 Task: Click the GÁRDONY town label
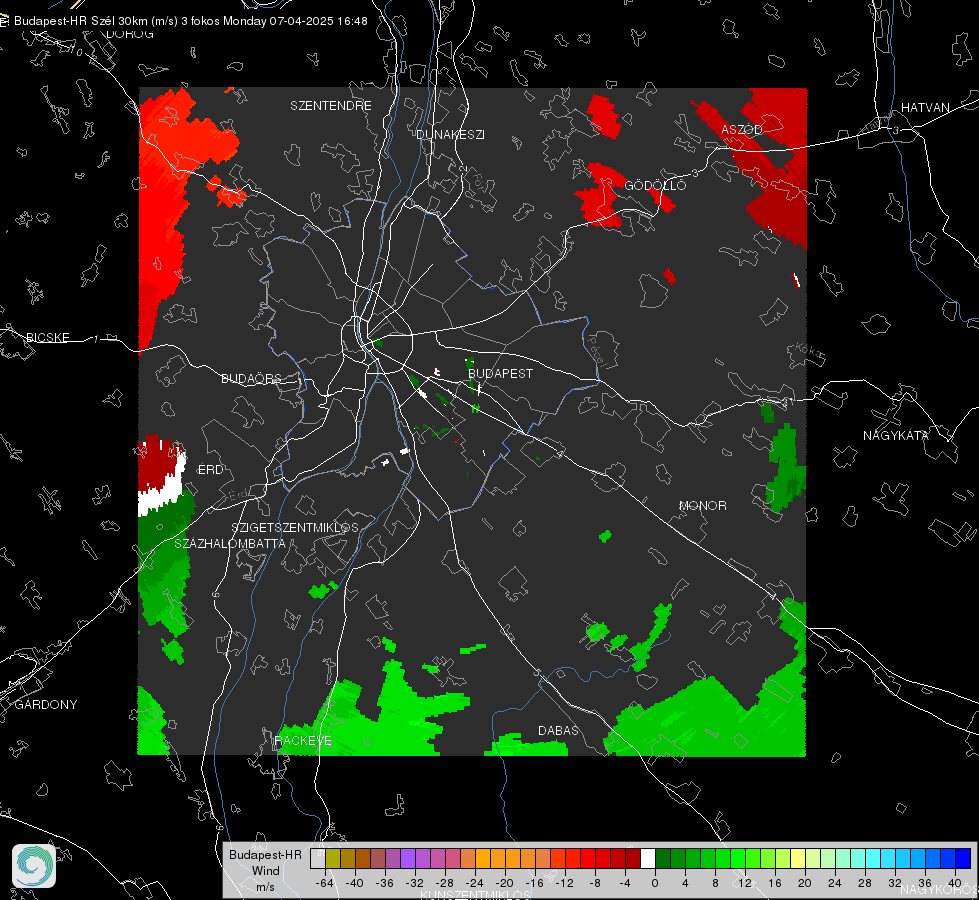tap(46, 705)
